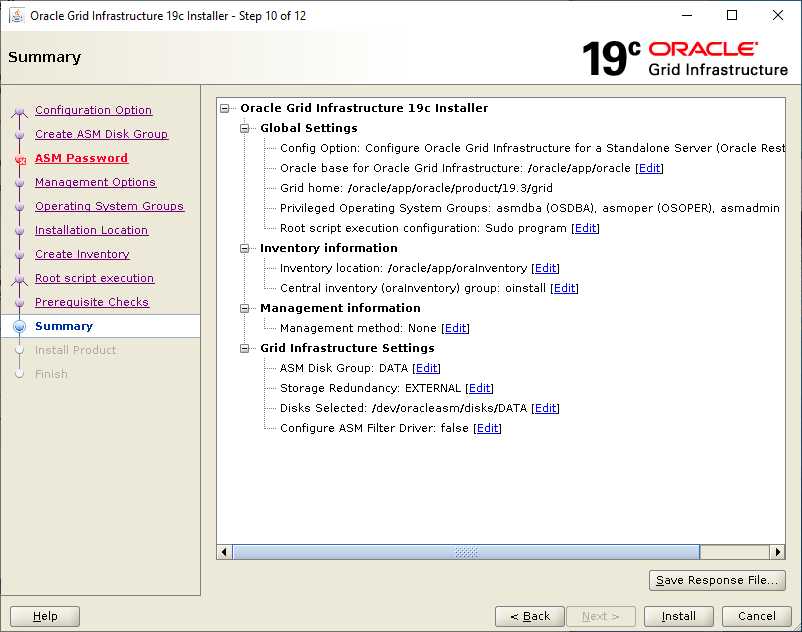Cancel the installer

756,616
